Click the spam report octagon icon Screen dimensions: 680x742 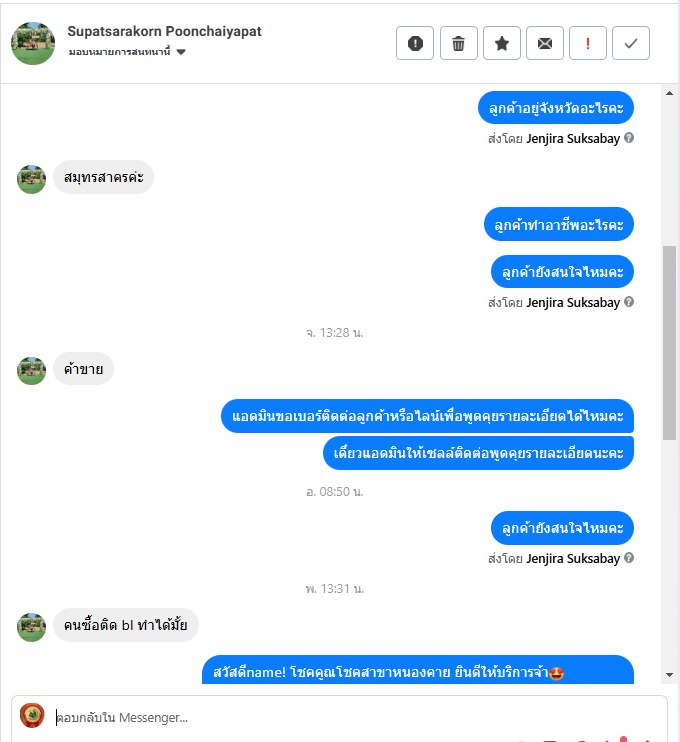coord(415,44)
